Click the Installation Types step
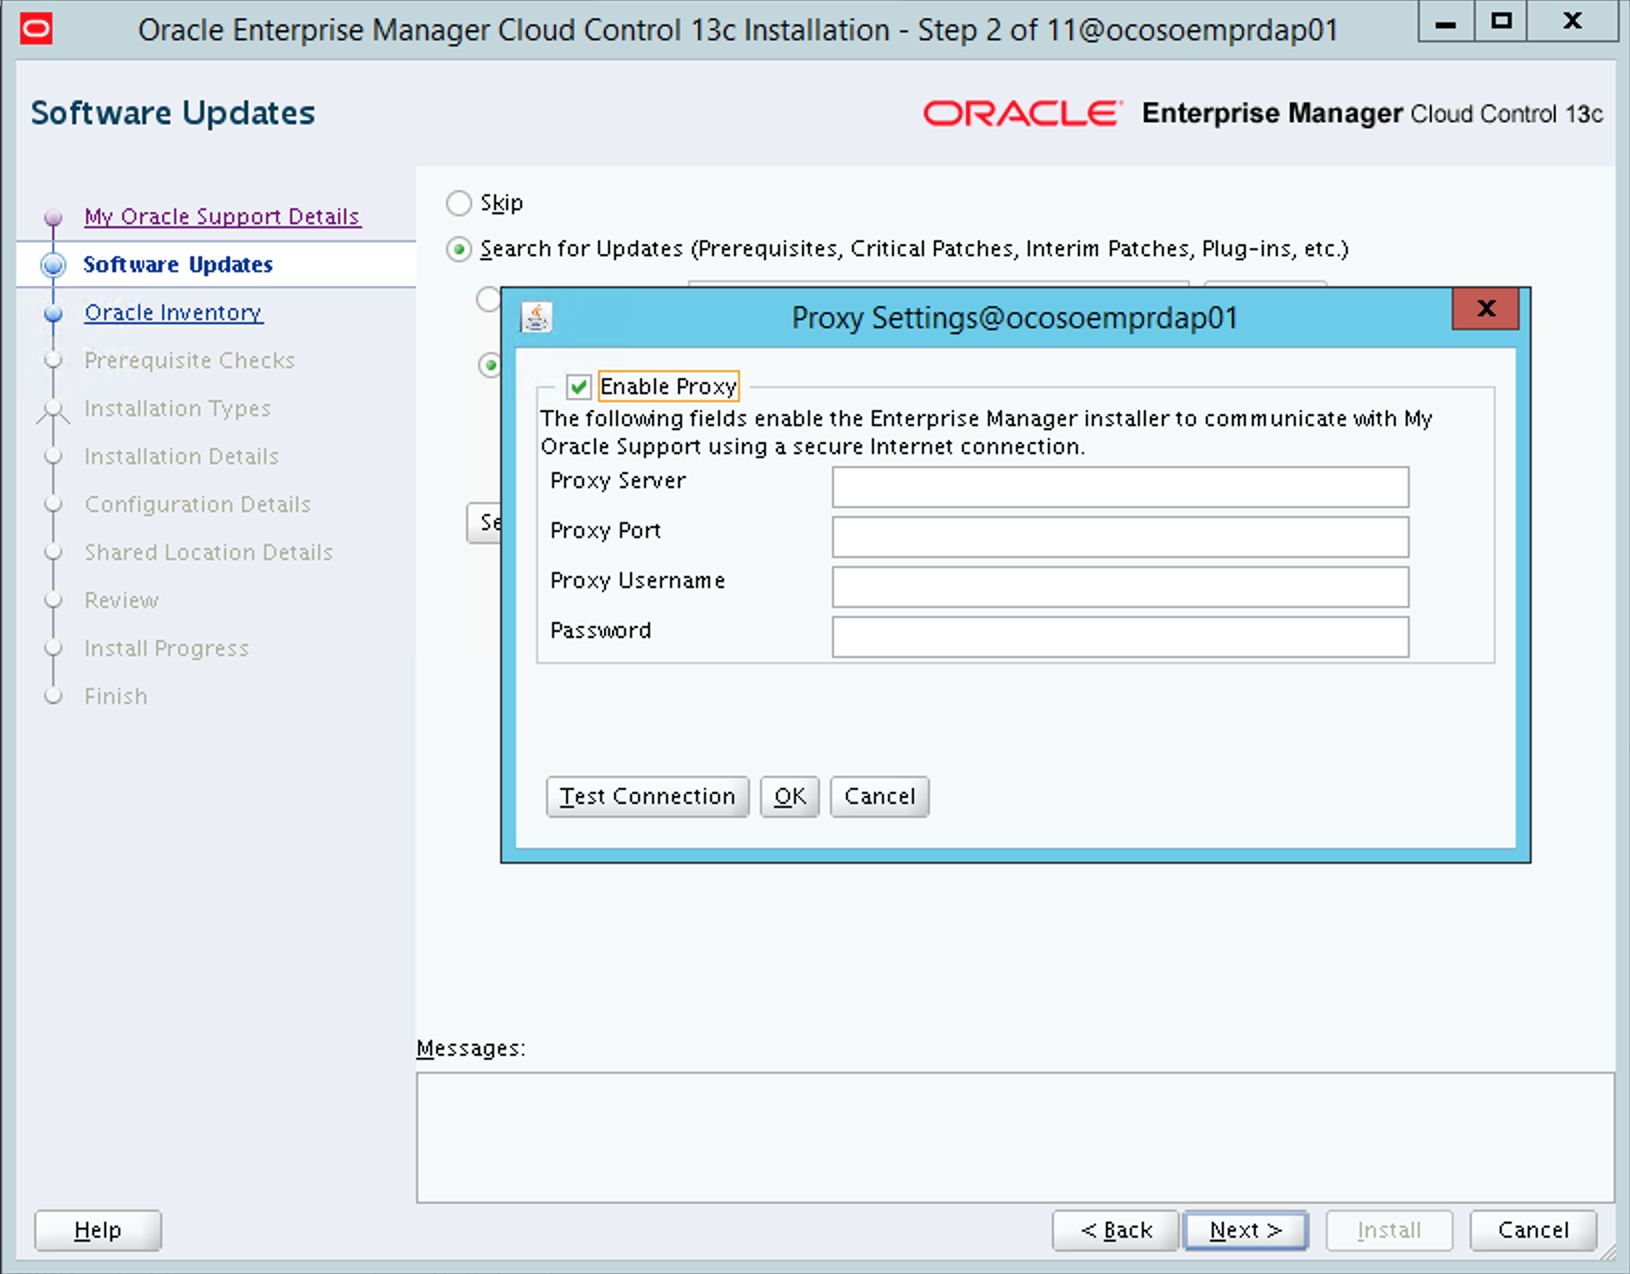The width and height of the screenshot is (1630, 1274). 178,409
